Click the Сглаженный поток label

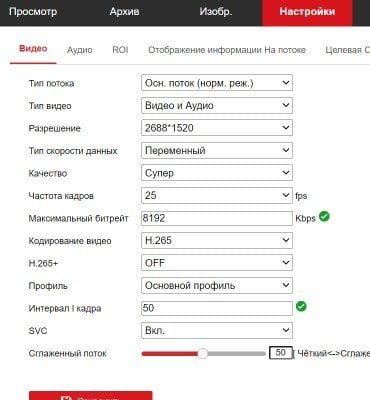[x=67, y=353]
